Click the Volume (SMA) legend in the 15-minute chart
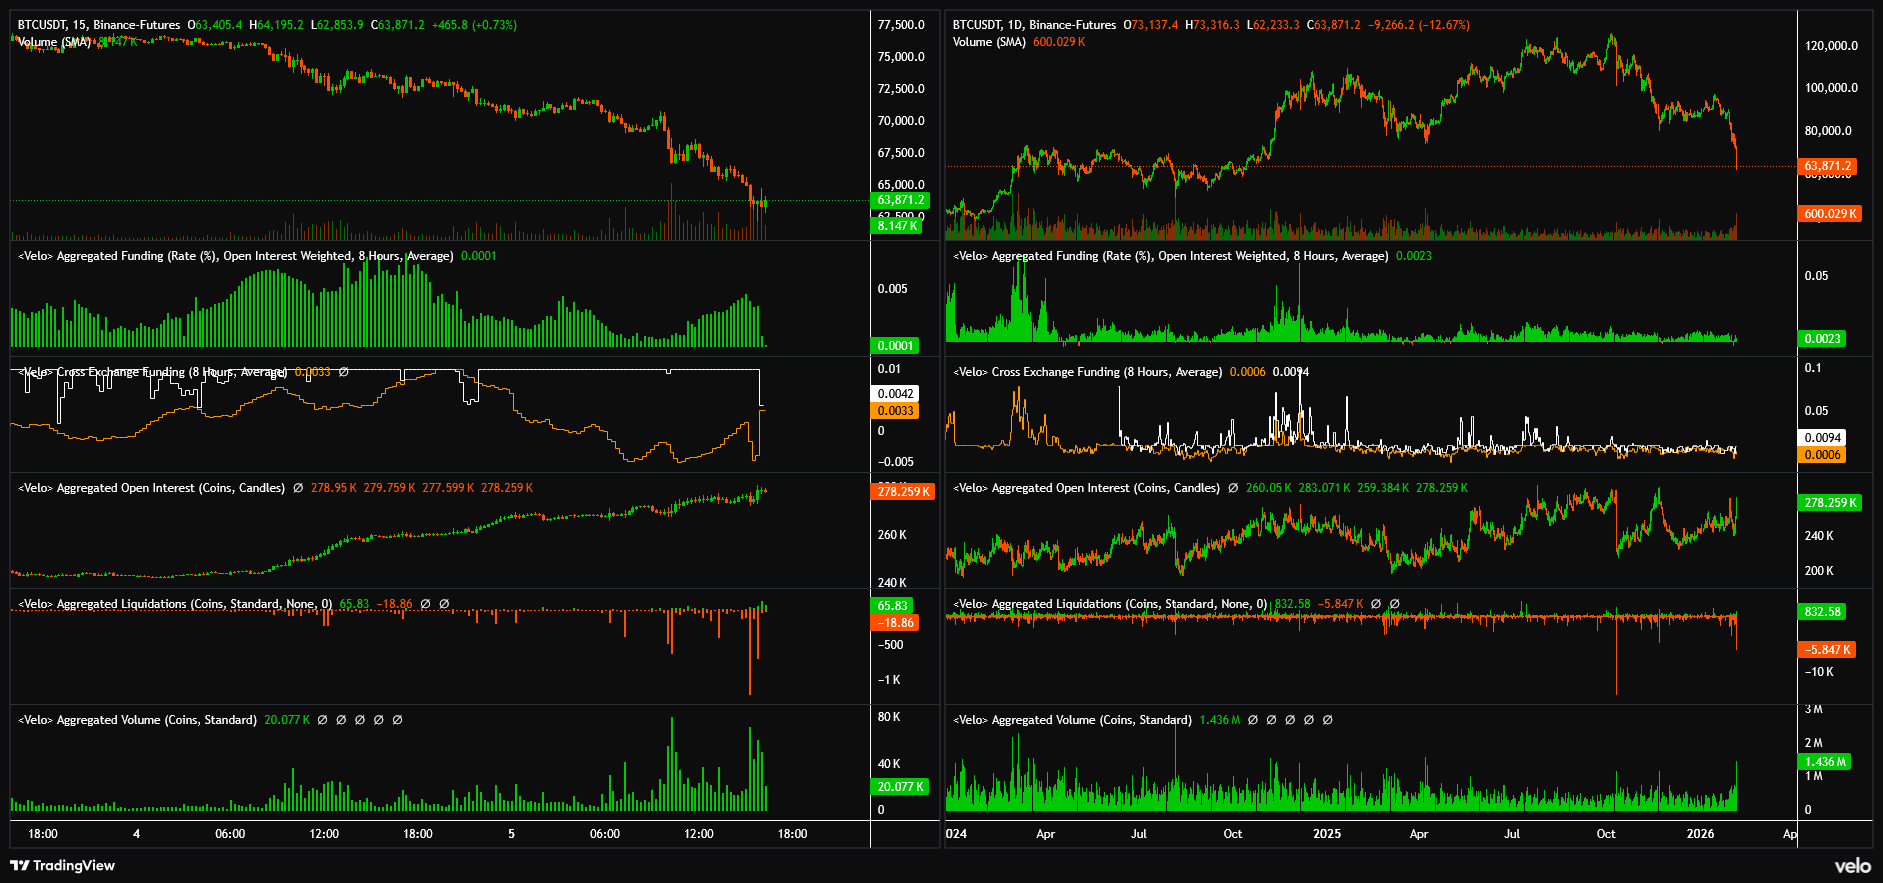 point(55,42)
